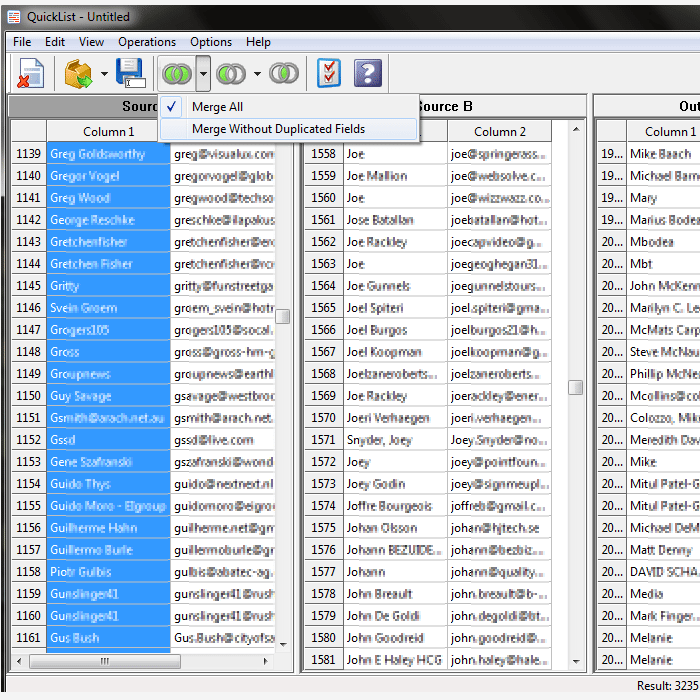Screen dimensions: 700x700
Task: Click Column 1 header in Output panel
Action: tap(663, 132)
